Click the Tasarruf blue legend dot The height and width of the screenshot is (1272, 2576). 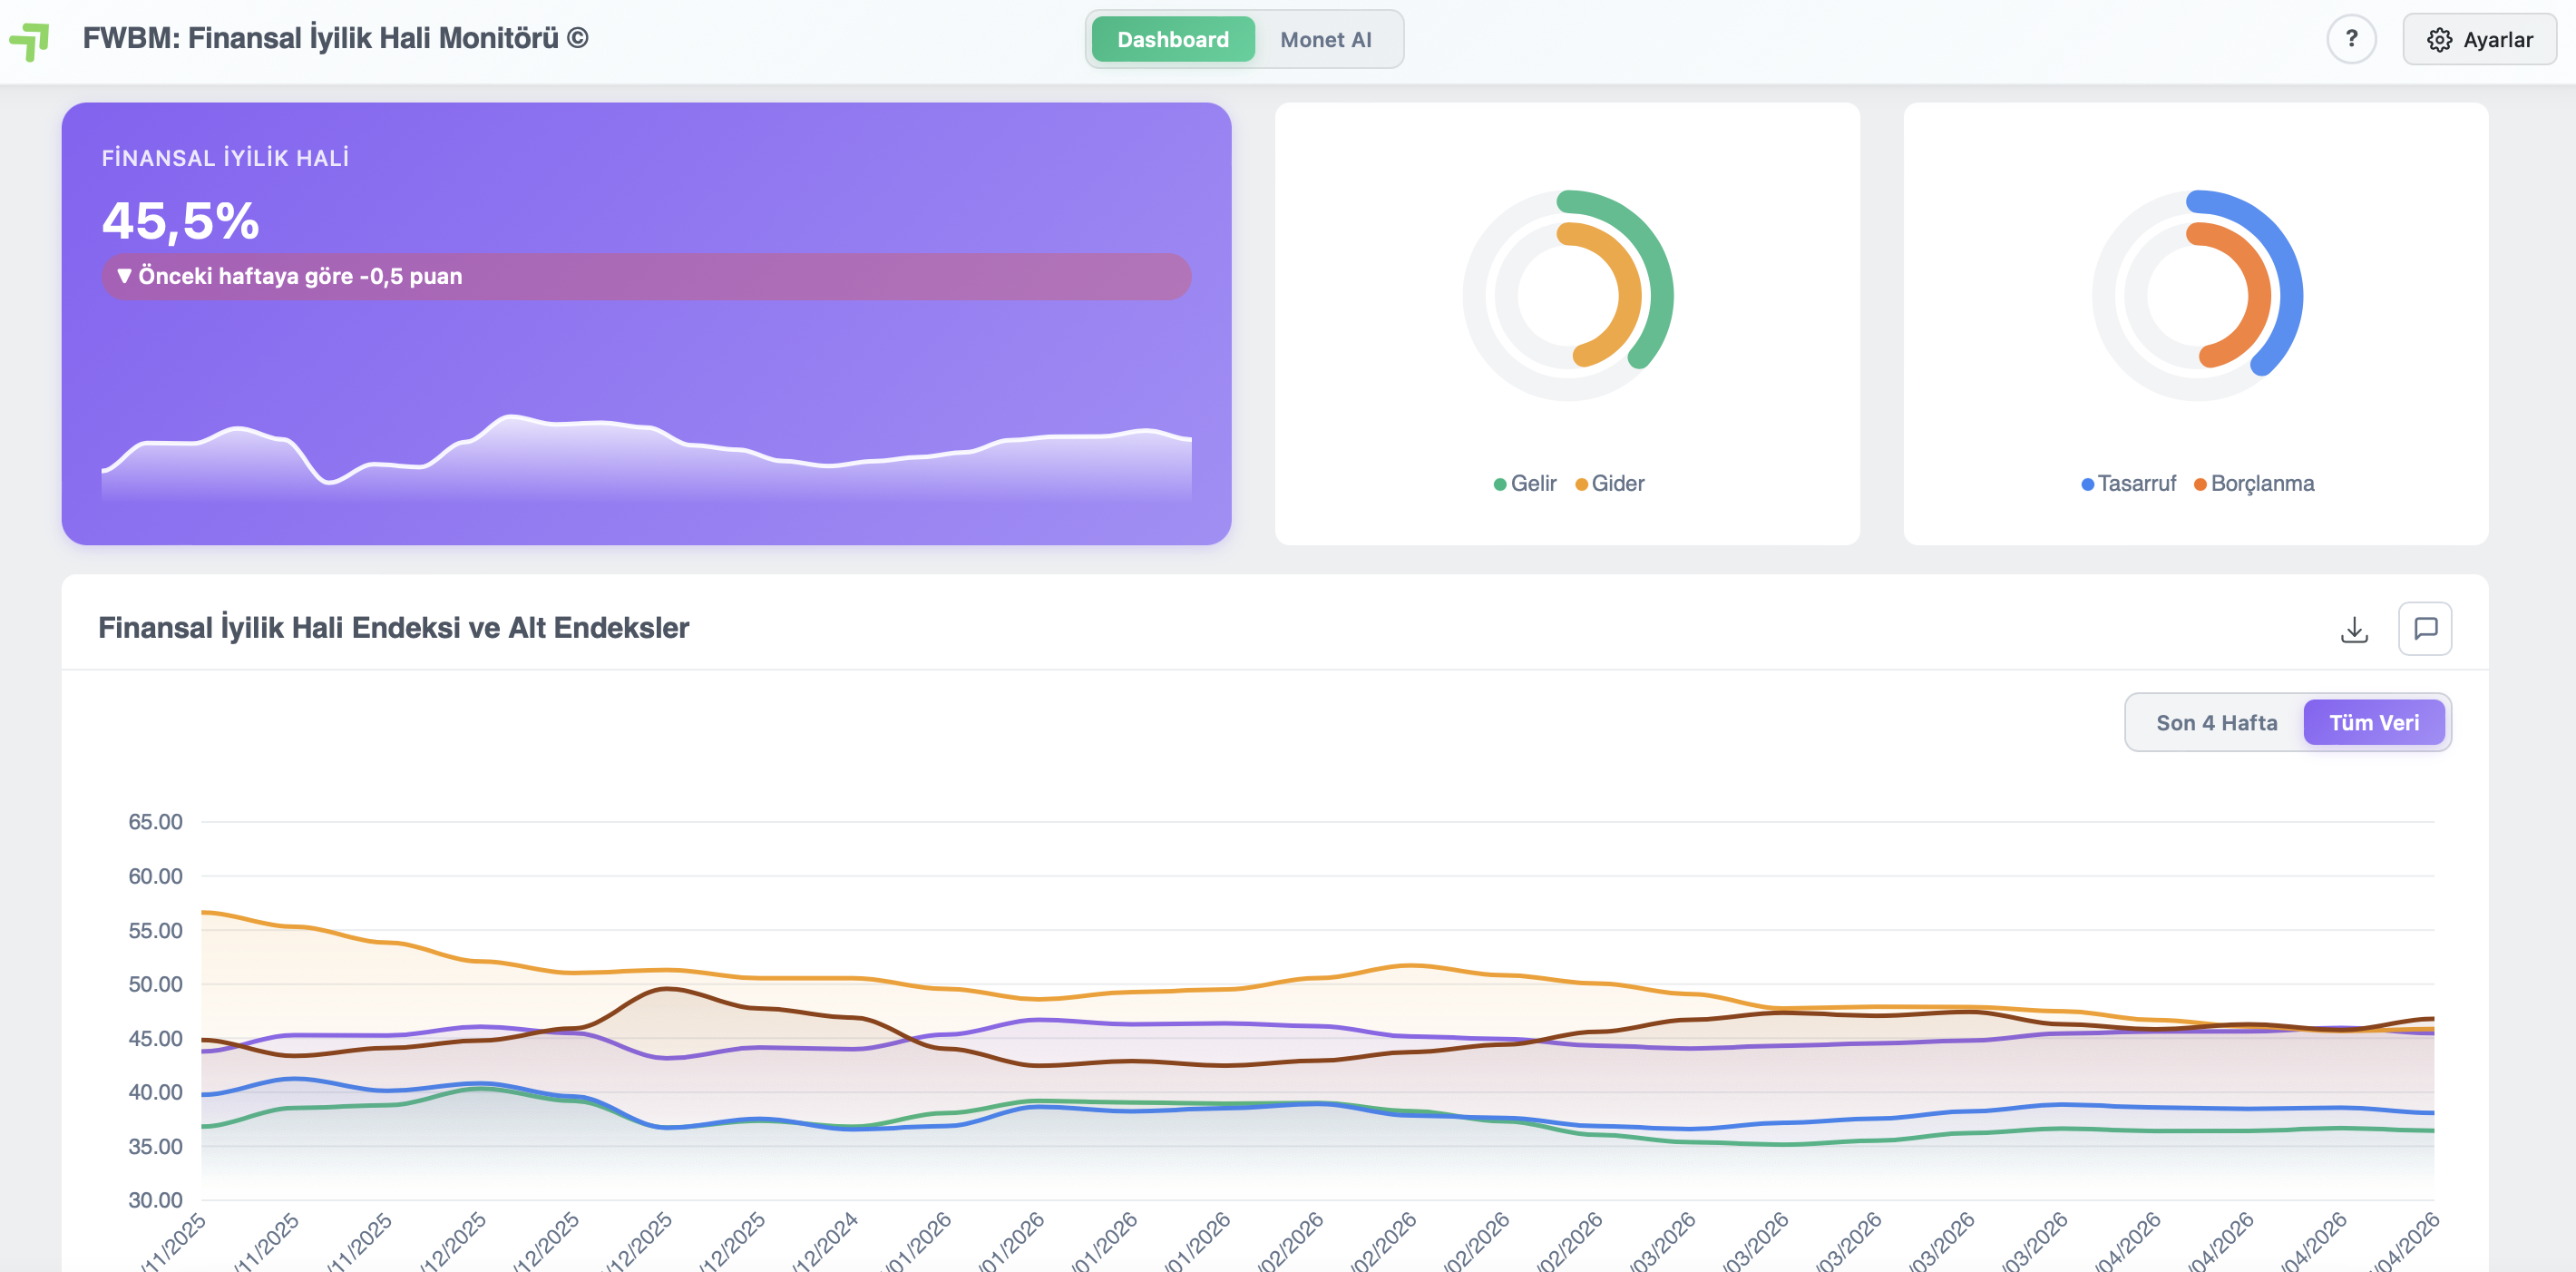[2087, 485]
